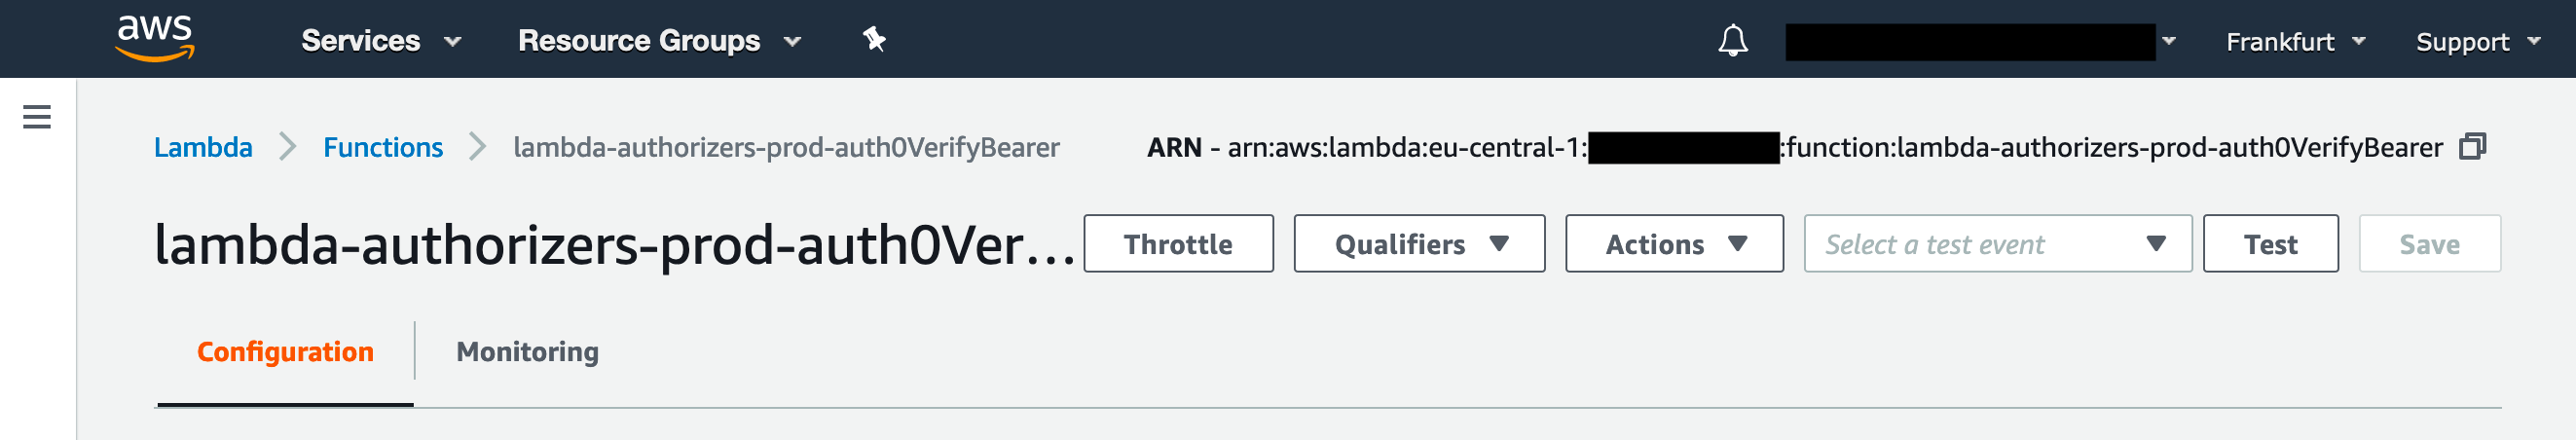Go to the Lambda breadcrumb link

[203, 148]
